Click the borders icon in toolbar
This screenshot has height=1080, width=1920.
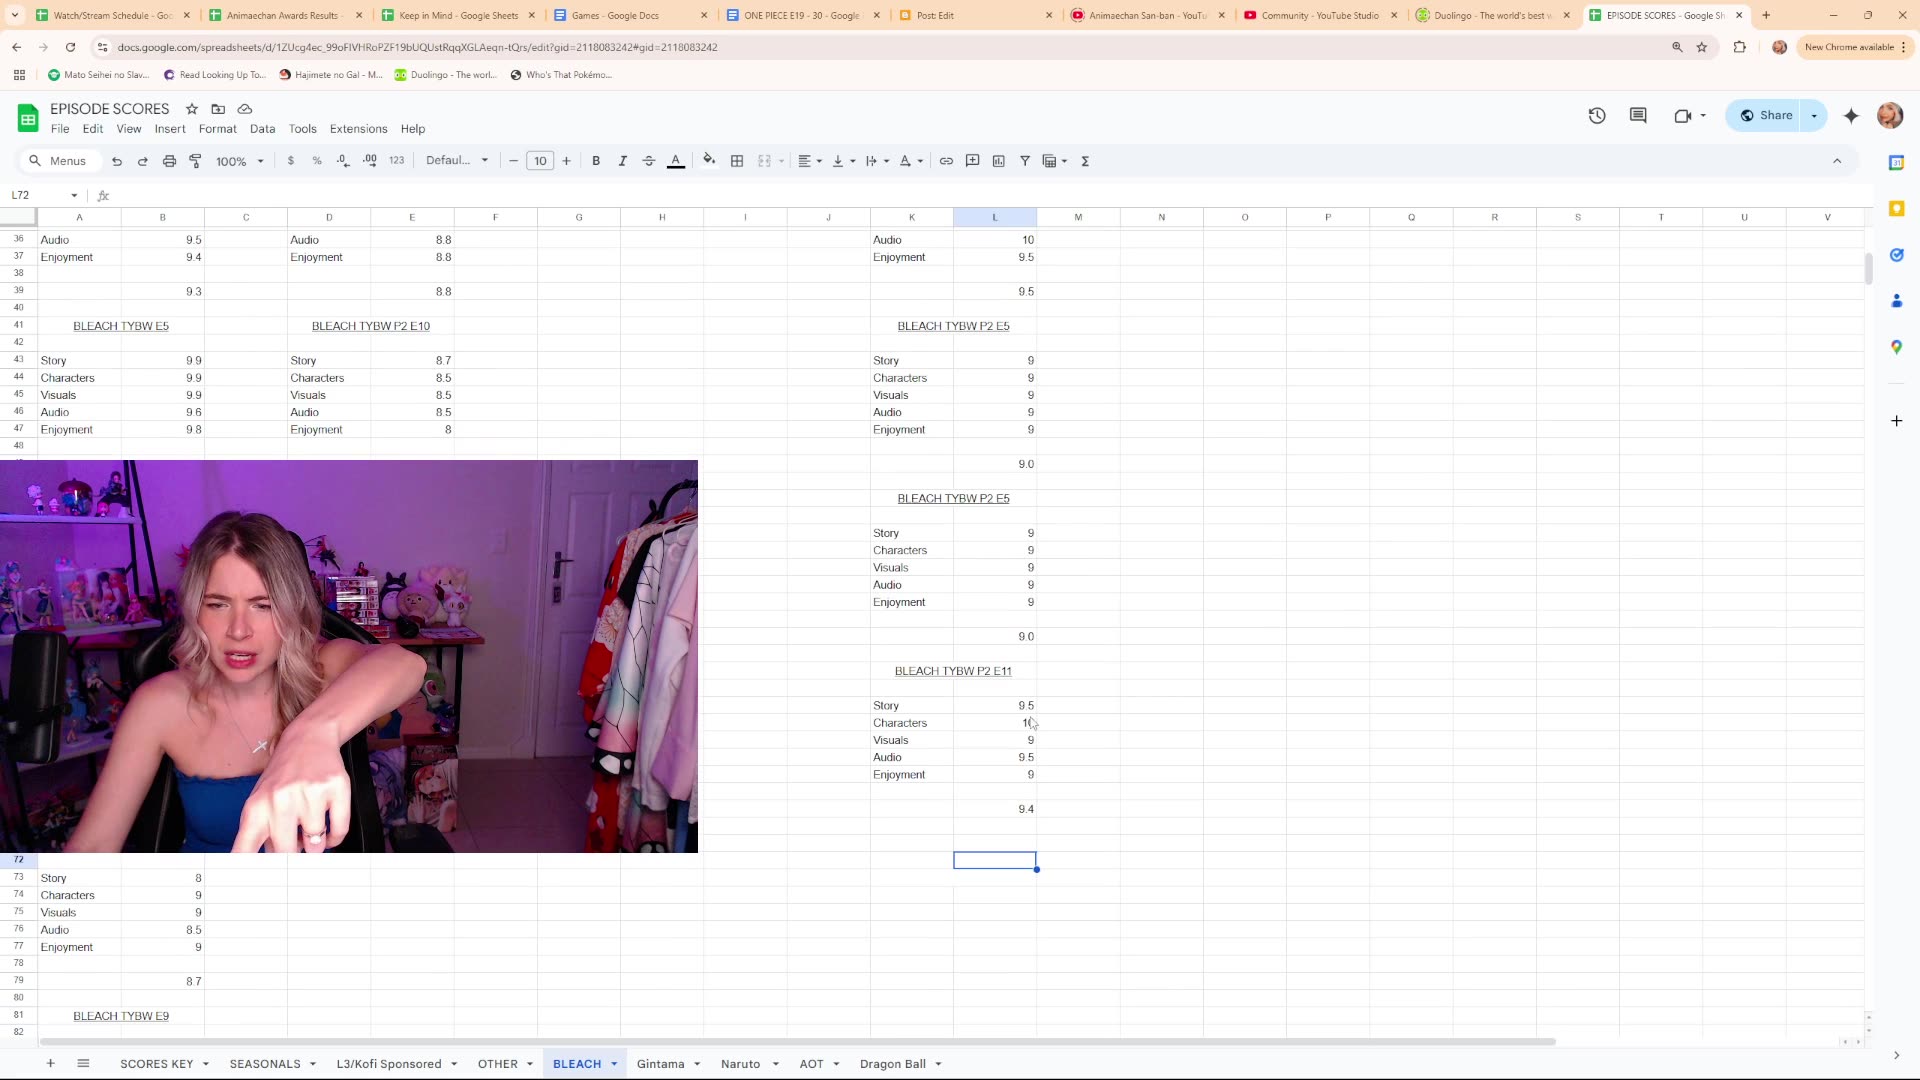pyautogui.click(x=737, y=161)
